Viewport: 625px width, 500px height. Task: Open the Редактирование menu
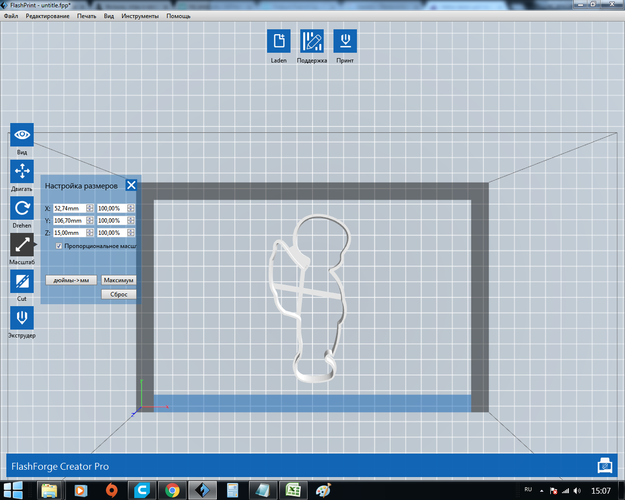47,16
